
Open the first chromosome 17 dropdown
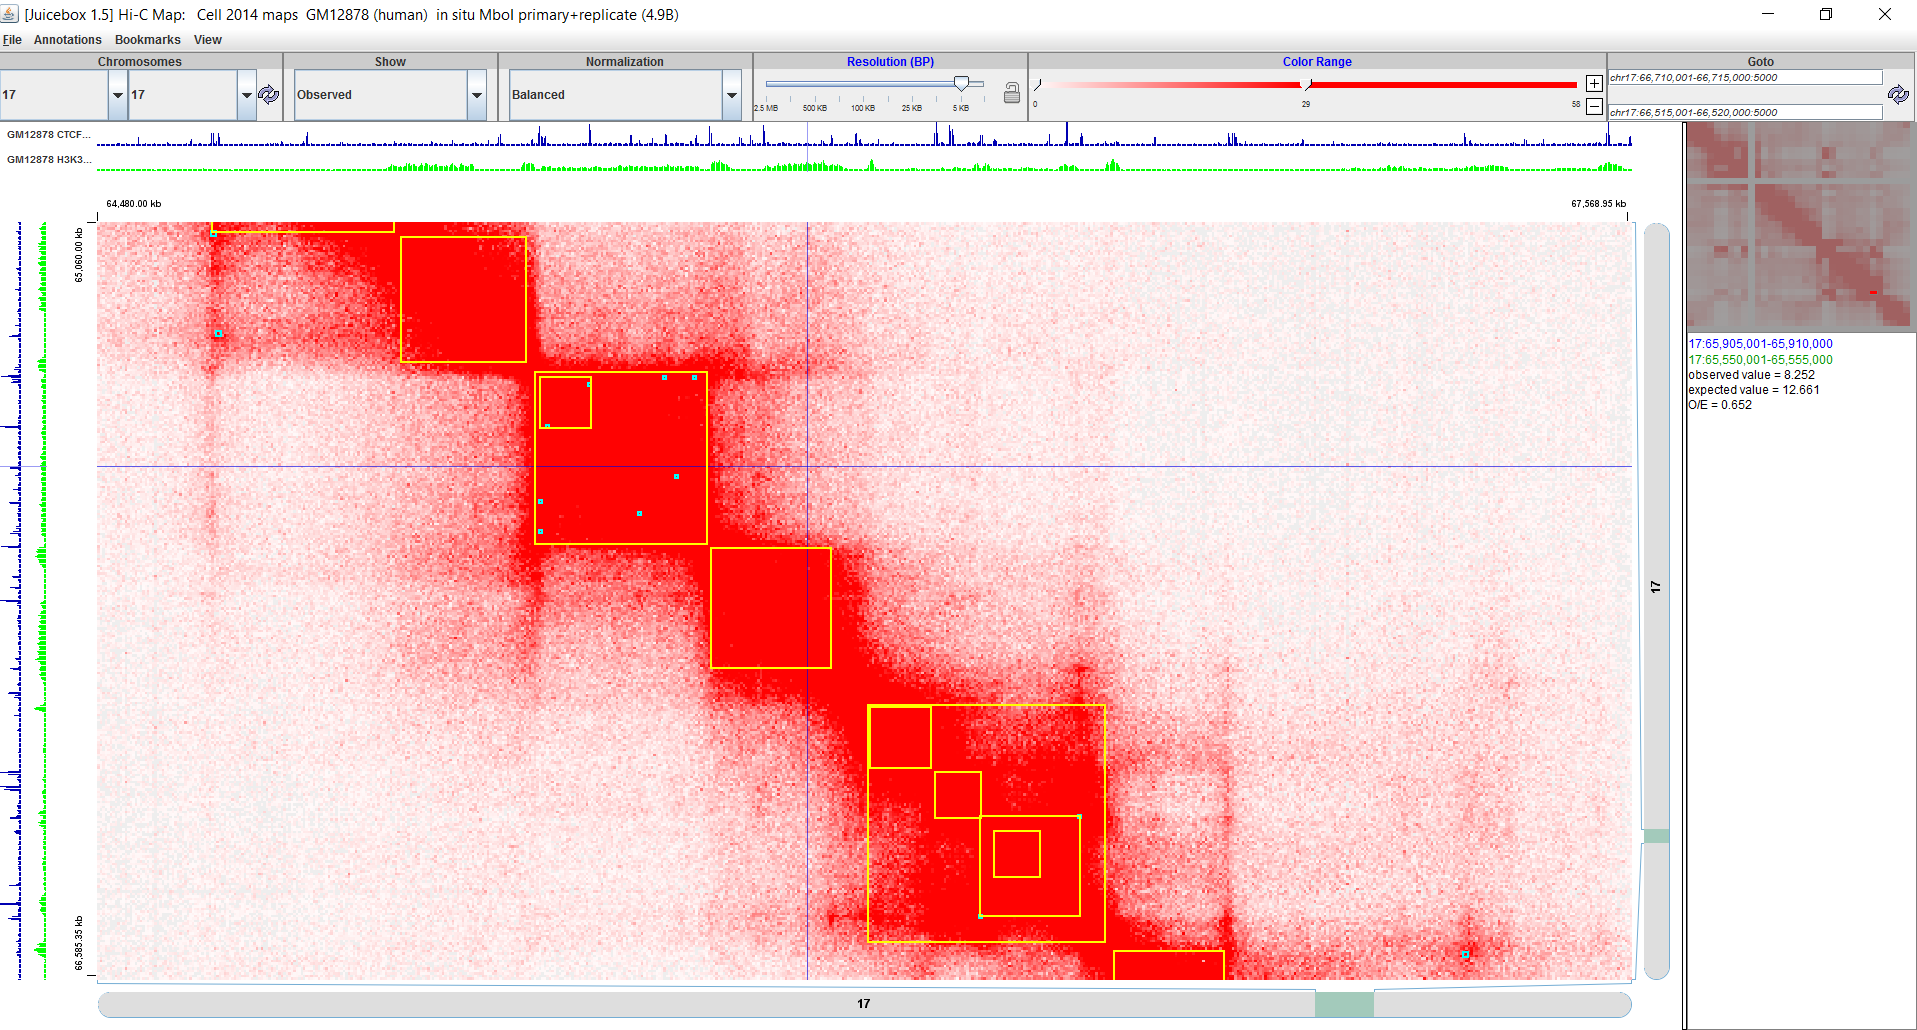pos(118,95)
